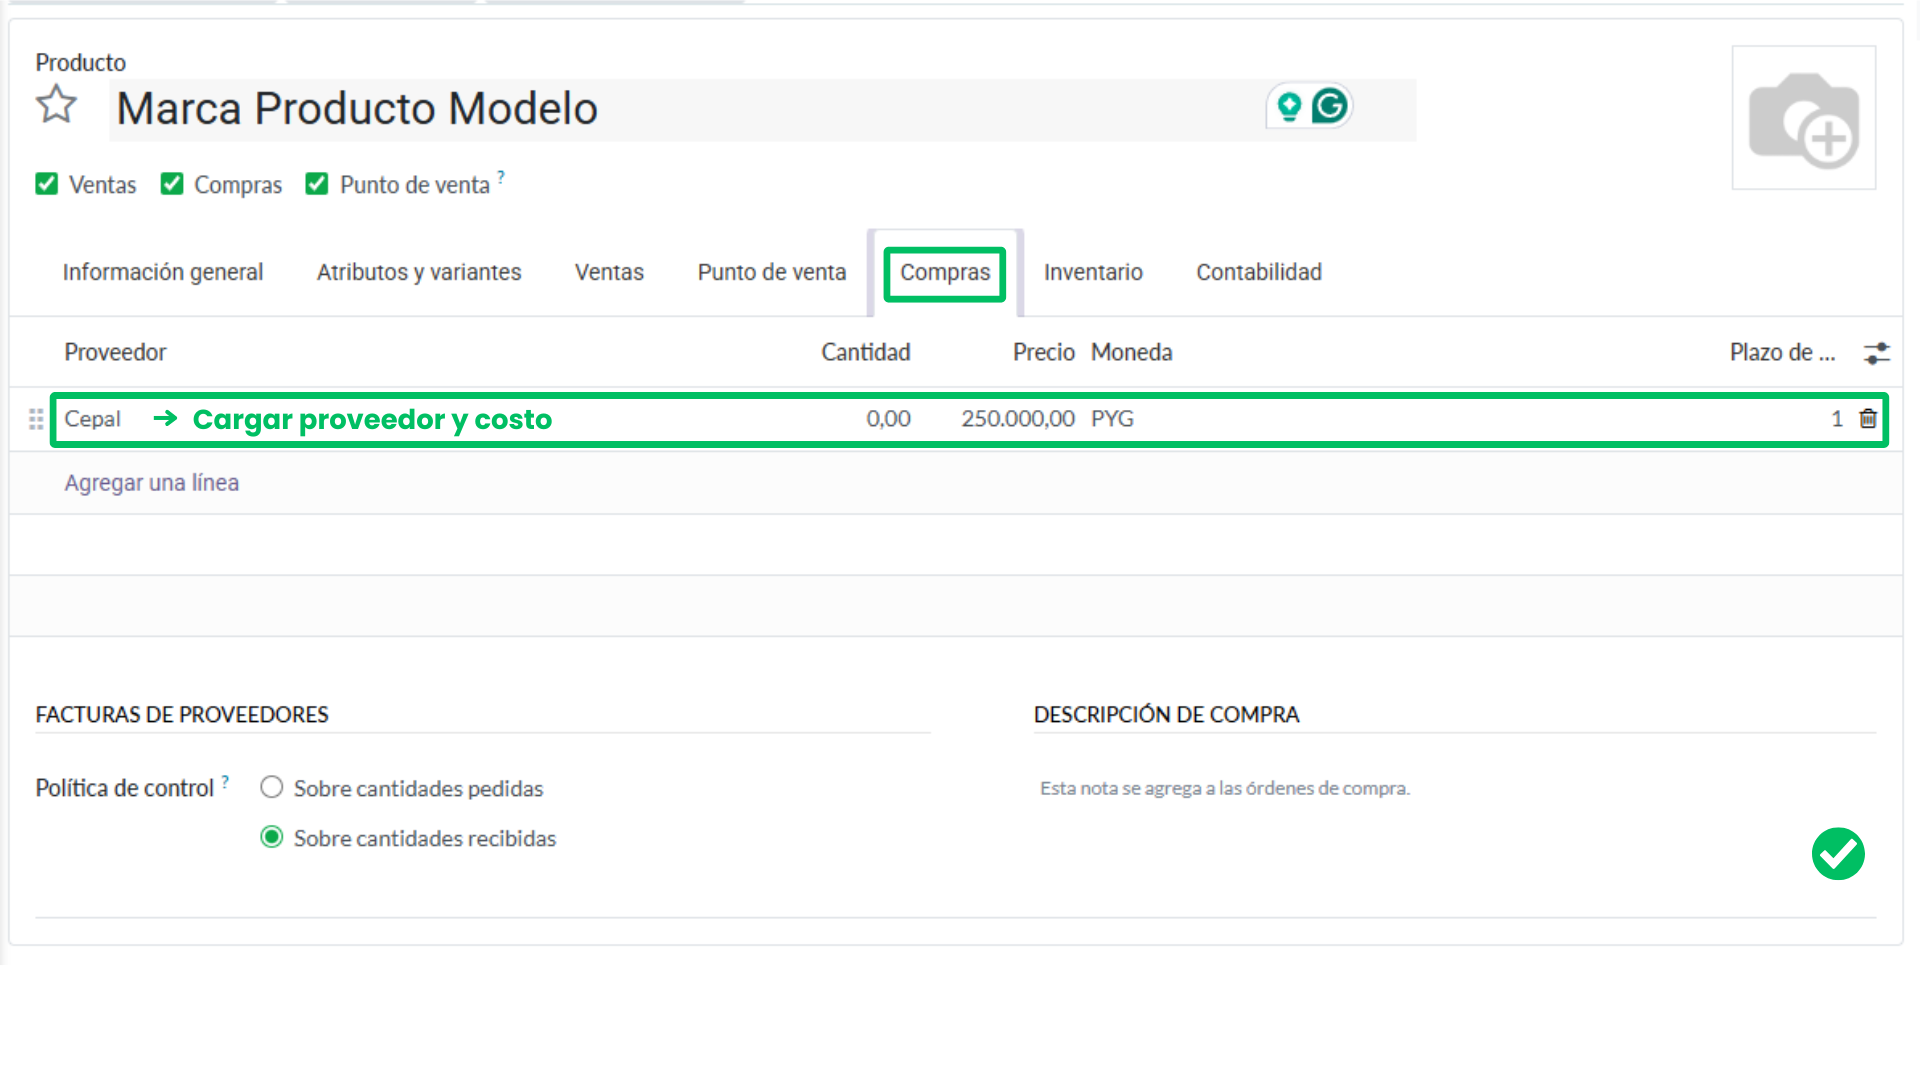The width and height of the screenshot is (1920, 1080).
Task: Click the purchase description note area
Action: click(x=1224, y=788)
